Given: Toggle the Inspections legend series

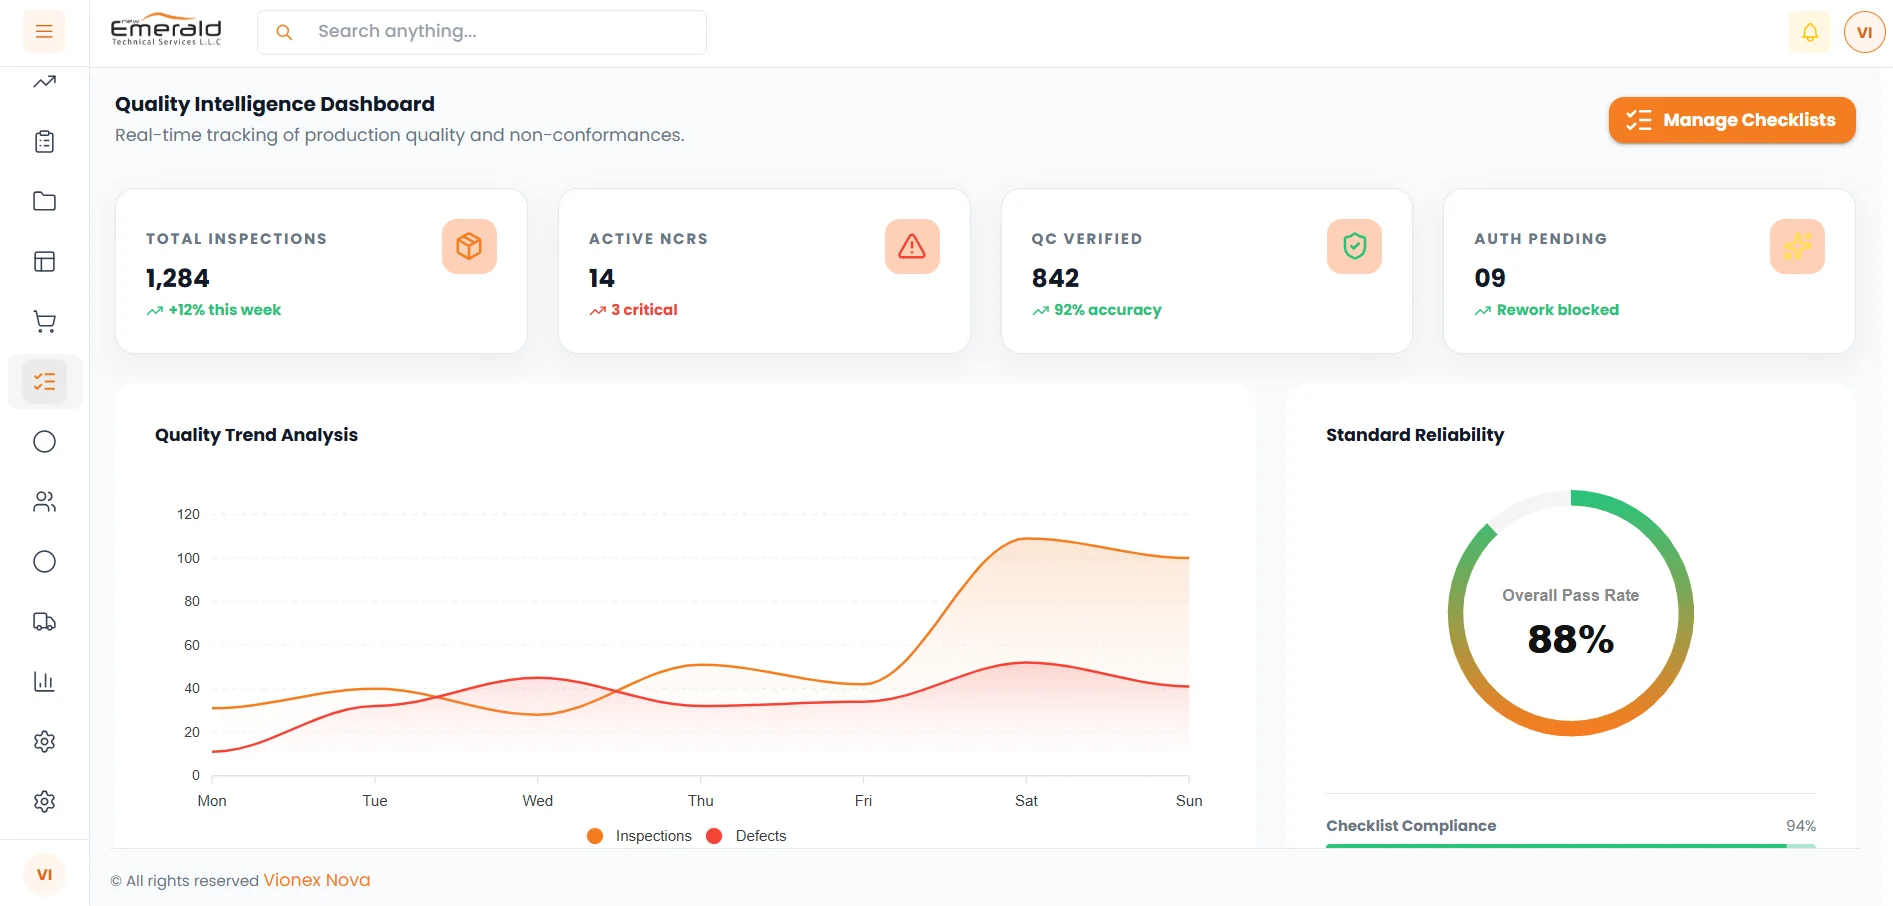Looking at the screenshot, I should pos(640,836).
